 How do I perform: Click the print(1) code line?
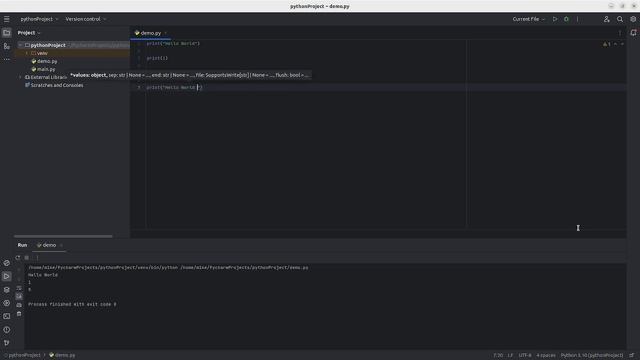[157, 58]
